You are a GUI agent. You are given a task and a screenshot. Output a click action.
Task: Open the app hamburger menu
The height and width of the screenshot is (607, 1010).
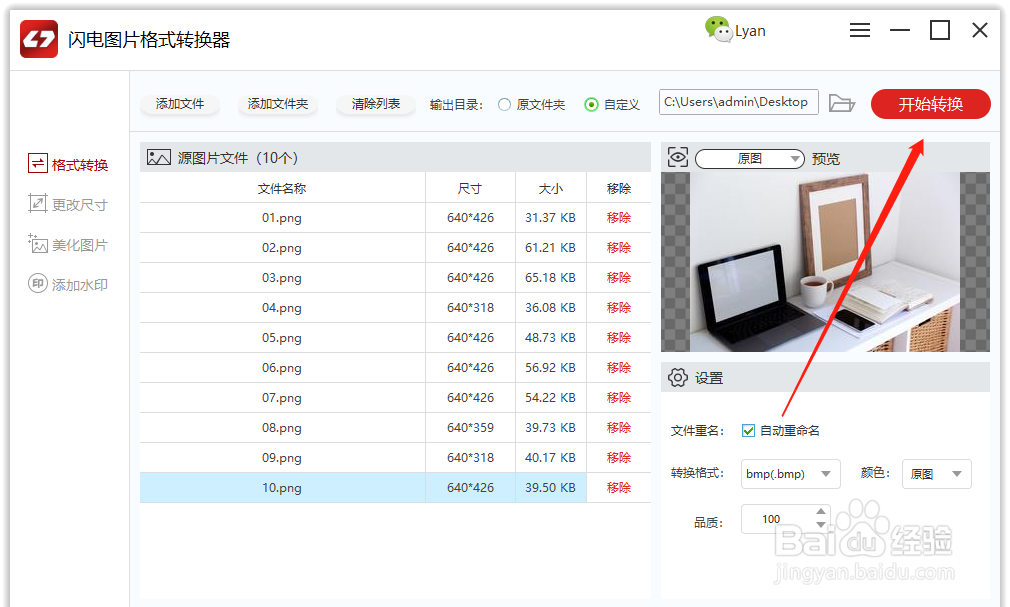[x=859, y=30]
